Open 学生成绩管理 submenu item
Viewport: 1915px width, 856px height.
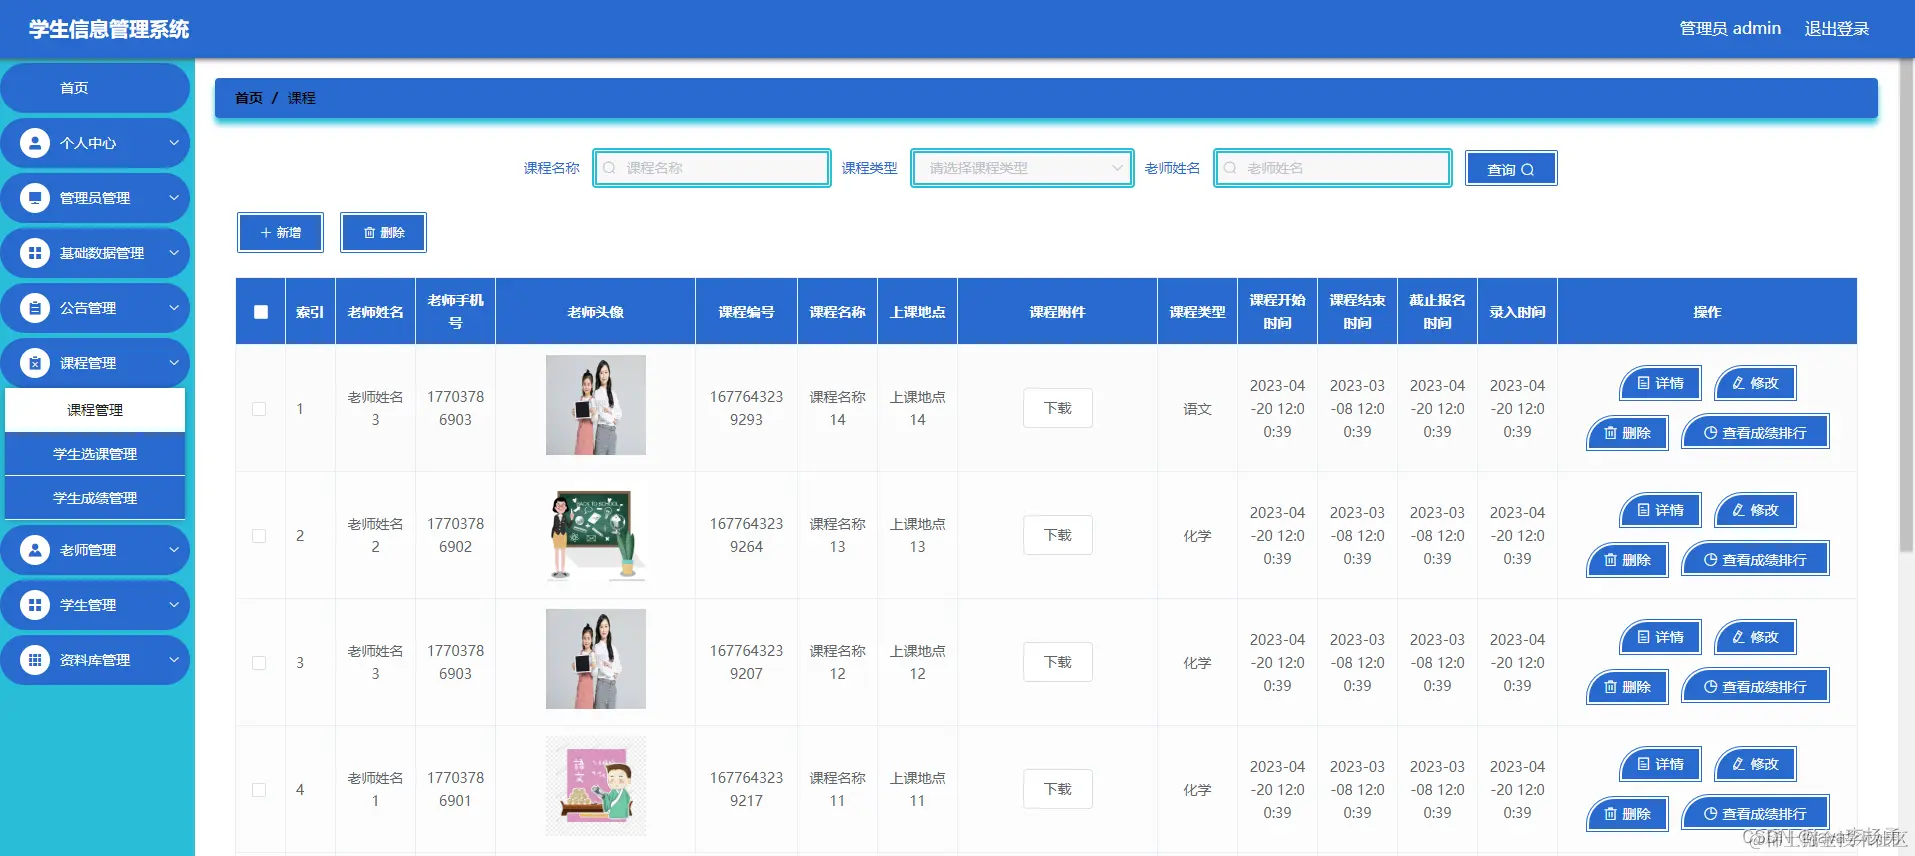(95, 498)
